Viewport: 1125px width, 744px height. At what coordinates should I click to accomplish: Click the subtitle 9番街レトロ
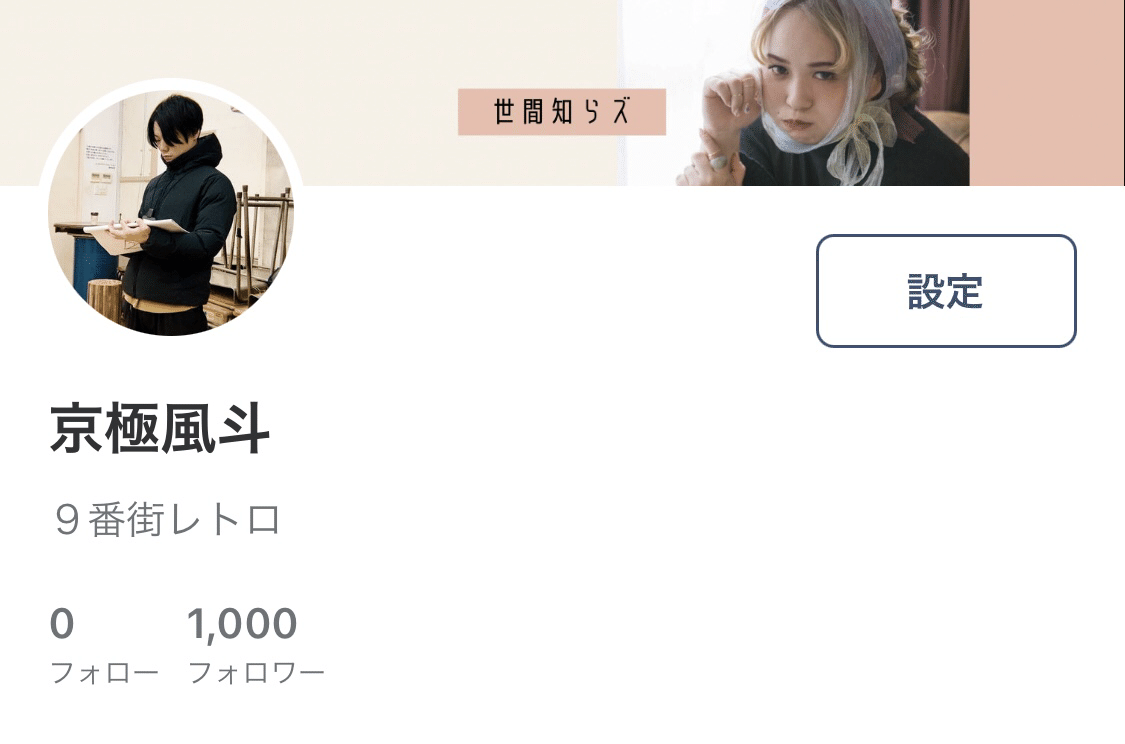[x=166, y=519]
